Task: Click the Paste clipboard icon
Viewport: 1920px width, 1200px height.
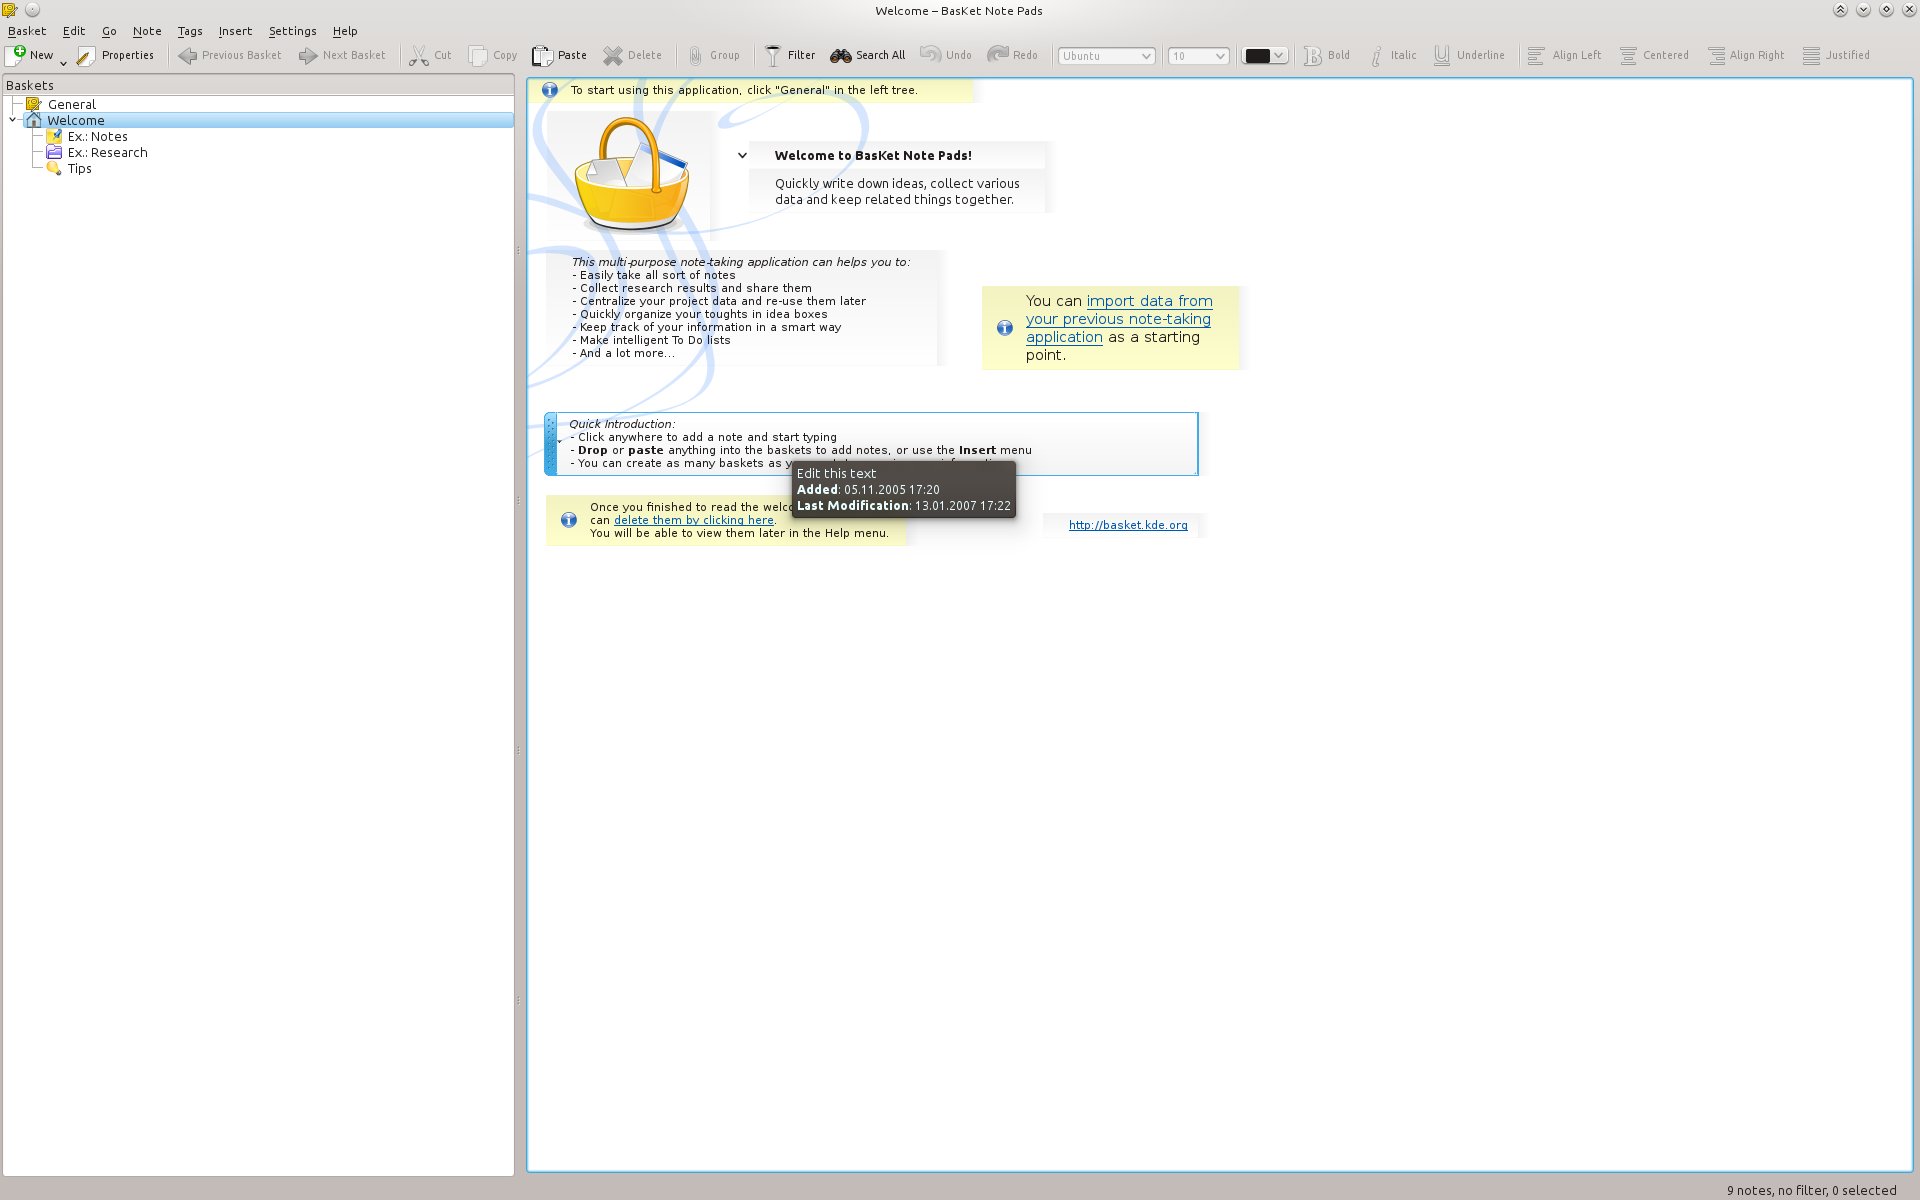Action: [542, 55]
